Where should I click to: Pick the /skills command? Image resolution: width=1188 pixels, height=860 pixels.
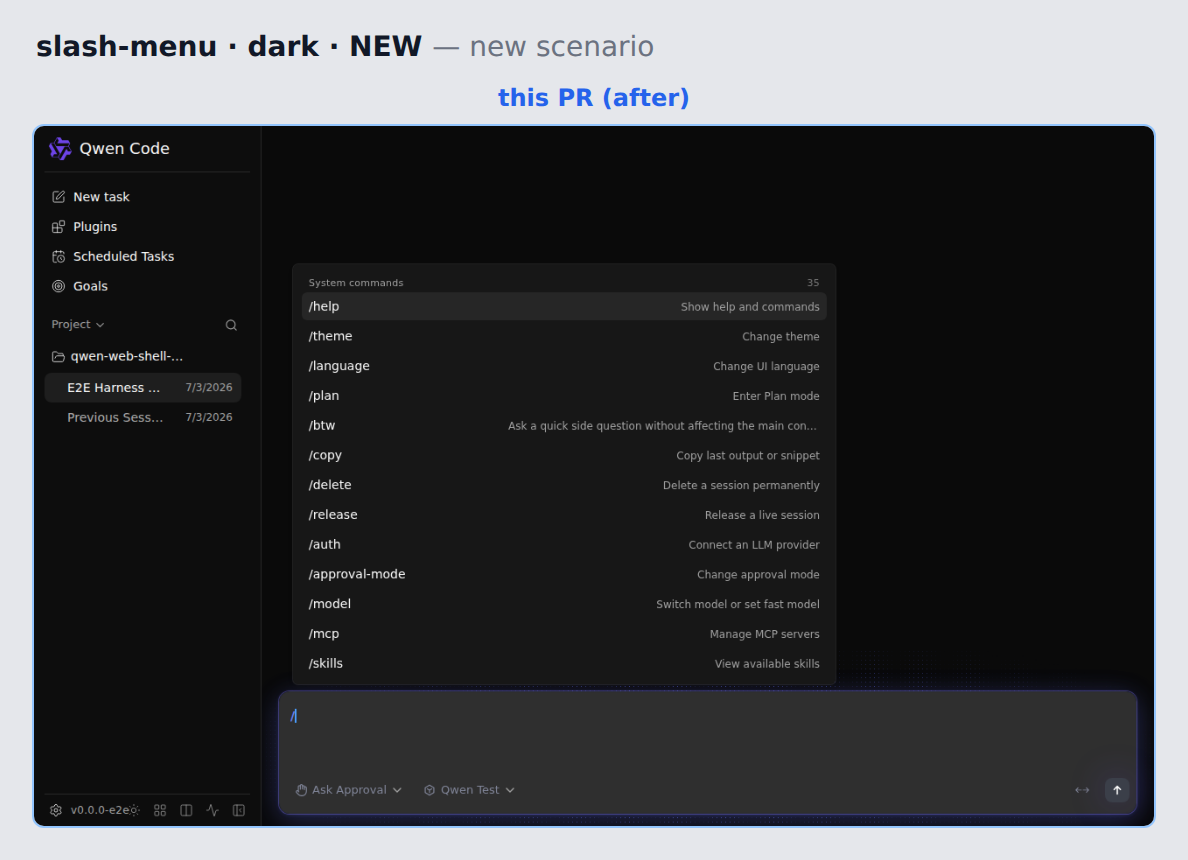[564, 663]
